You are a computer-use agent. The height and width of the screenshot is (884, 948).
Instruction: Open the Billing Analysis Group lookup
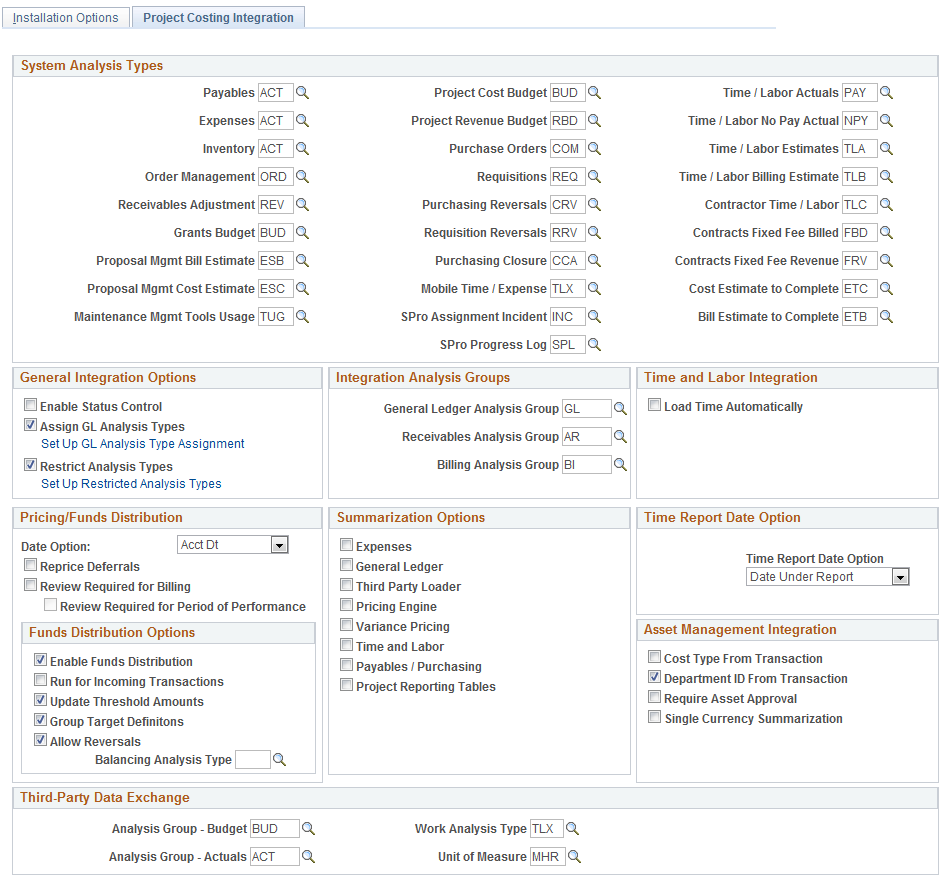tap(622, 464)
